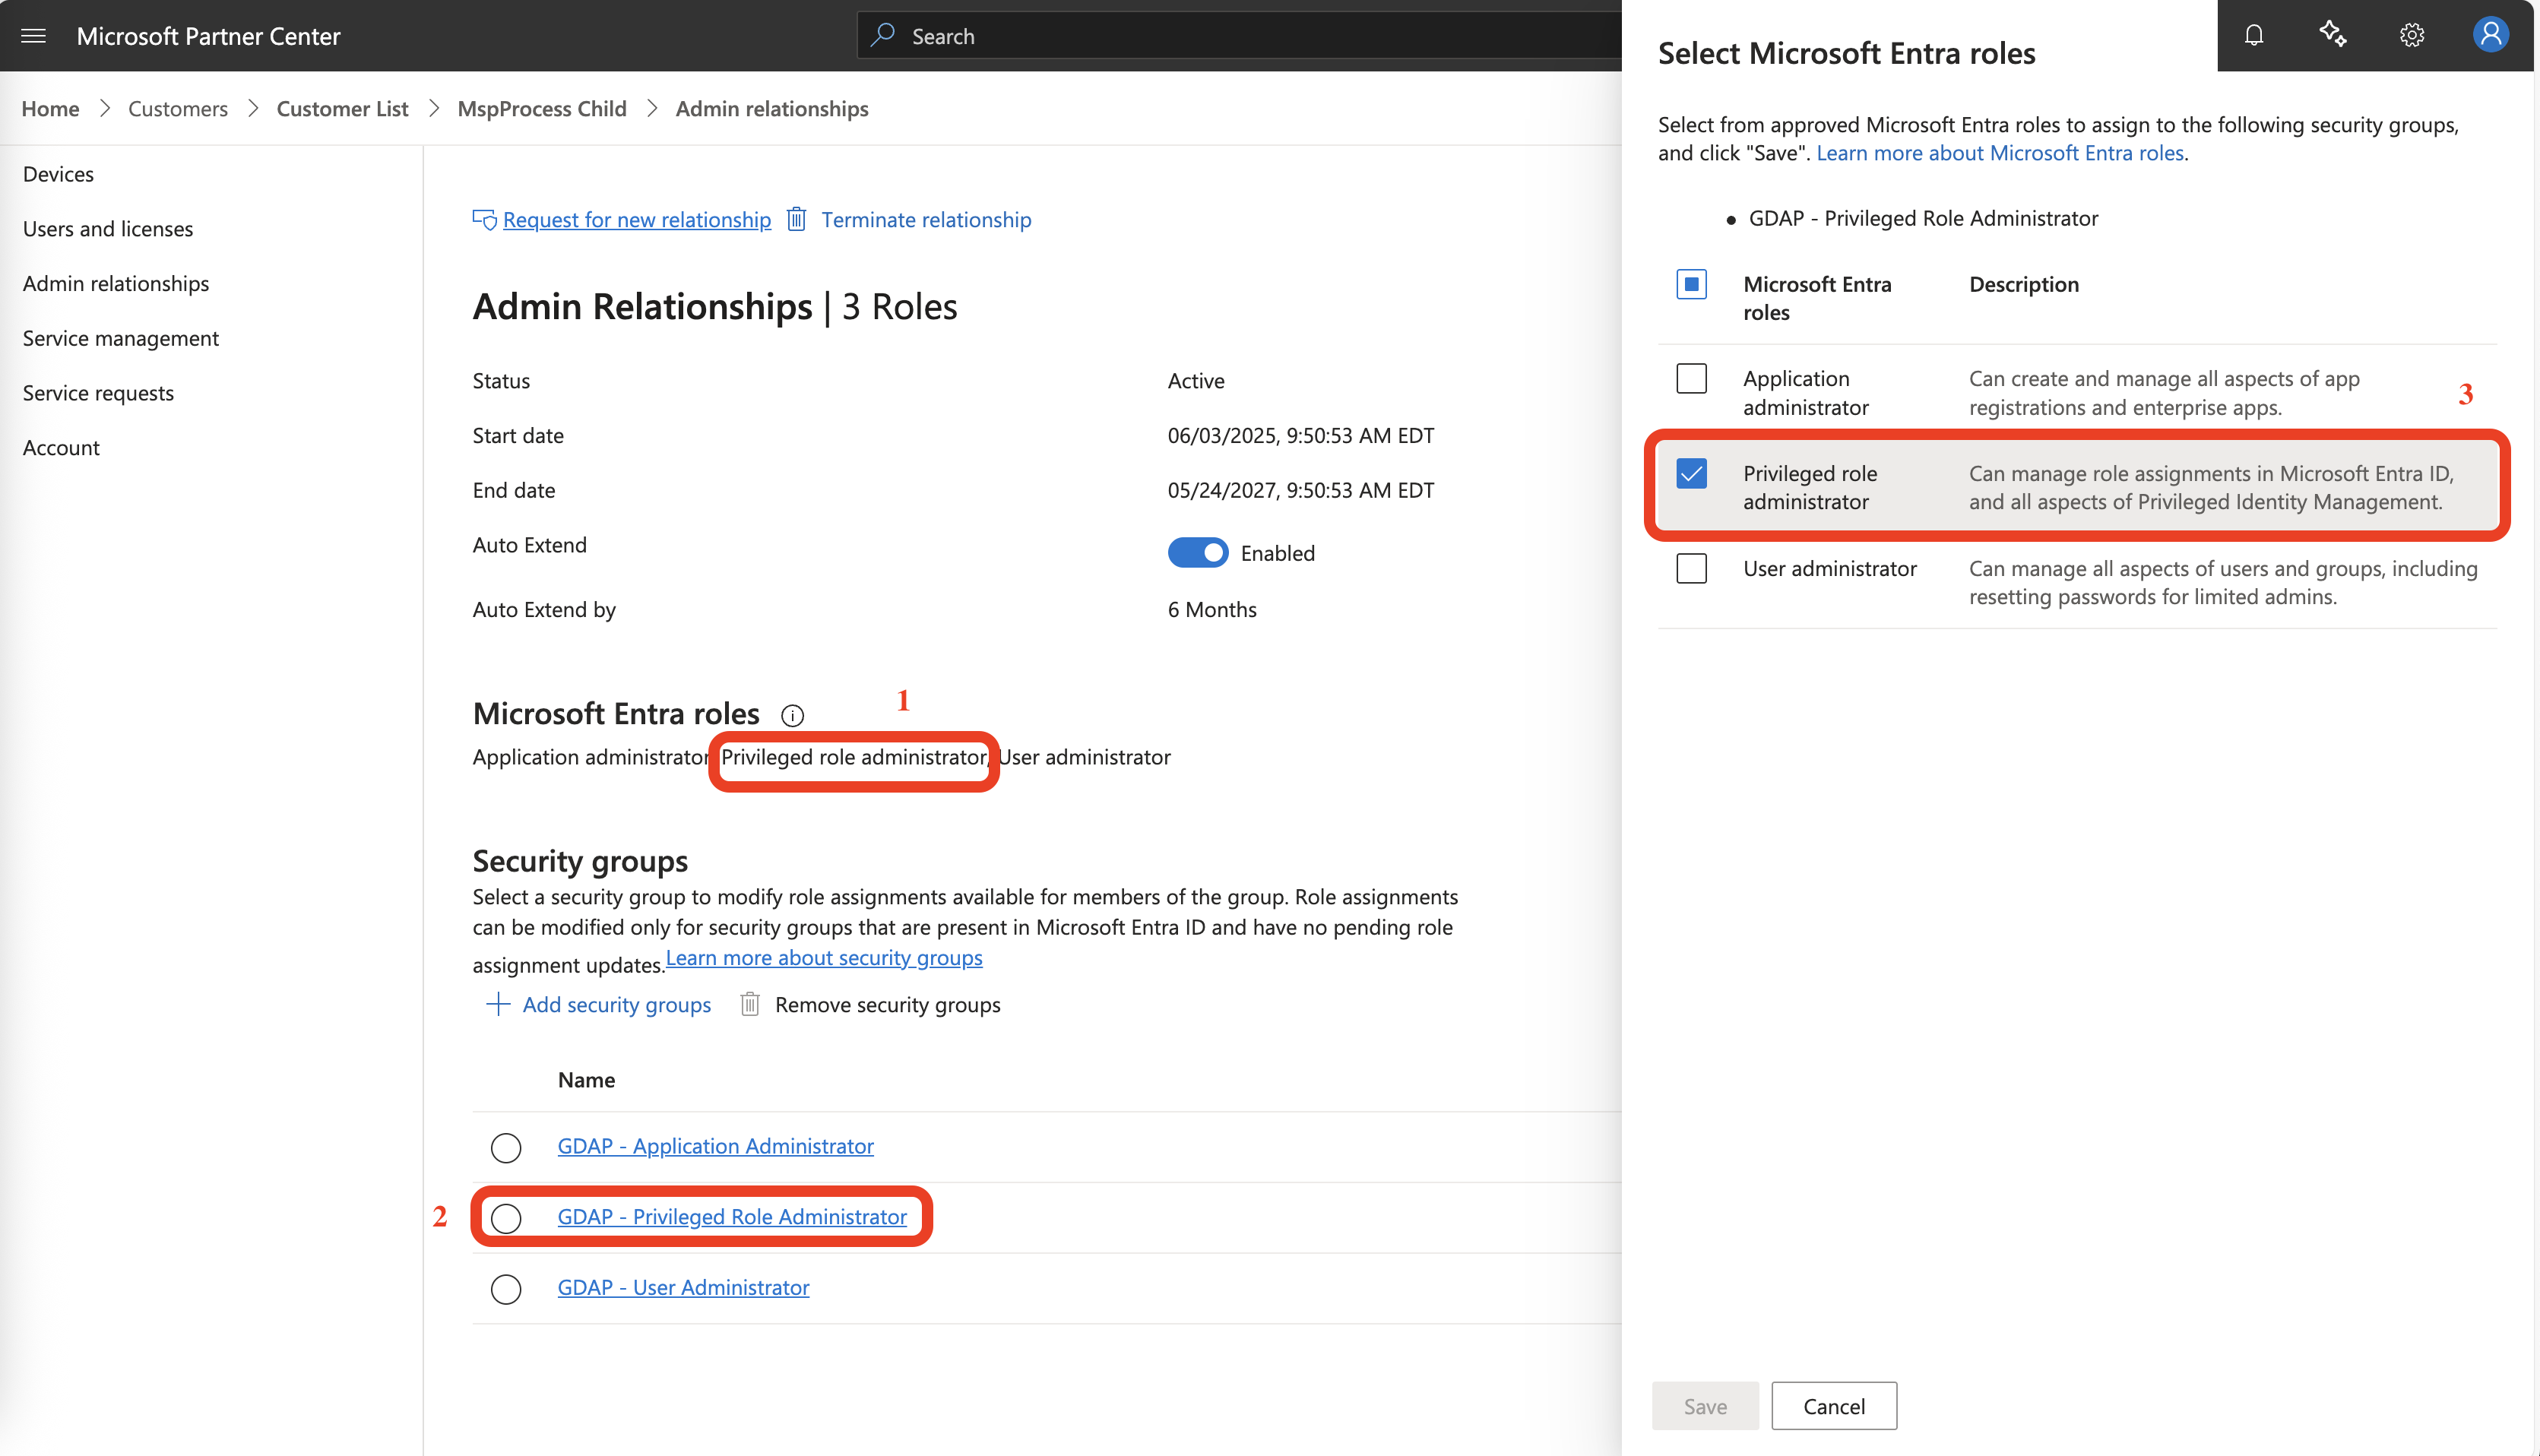The image size is (2540, 1456).
Task: Open the Copilot sparkle icon
Action: click(x=2332, y=34)
